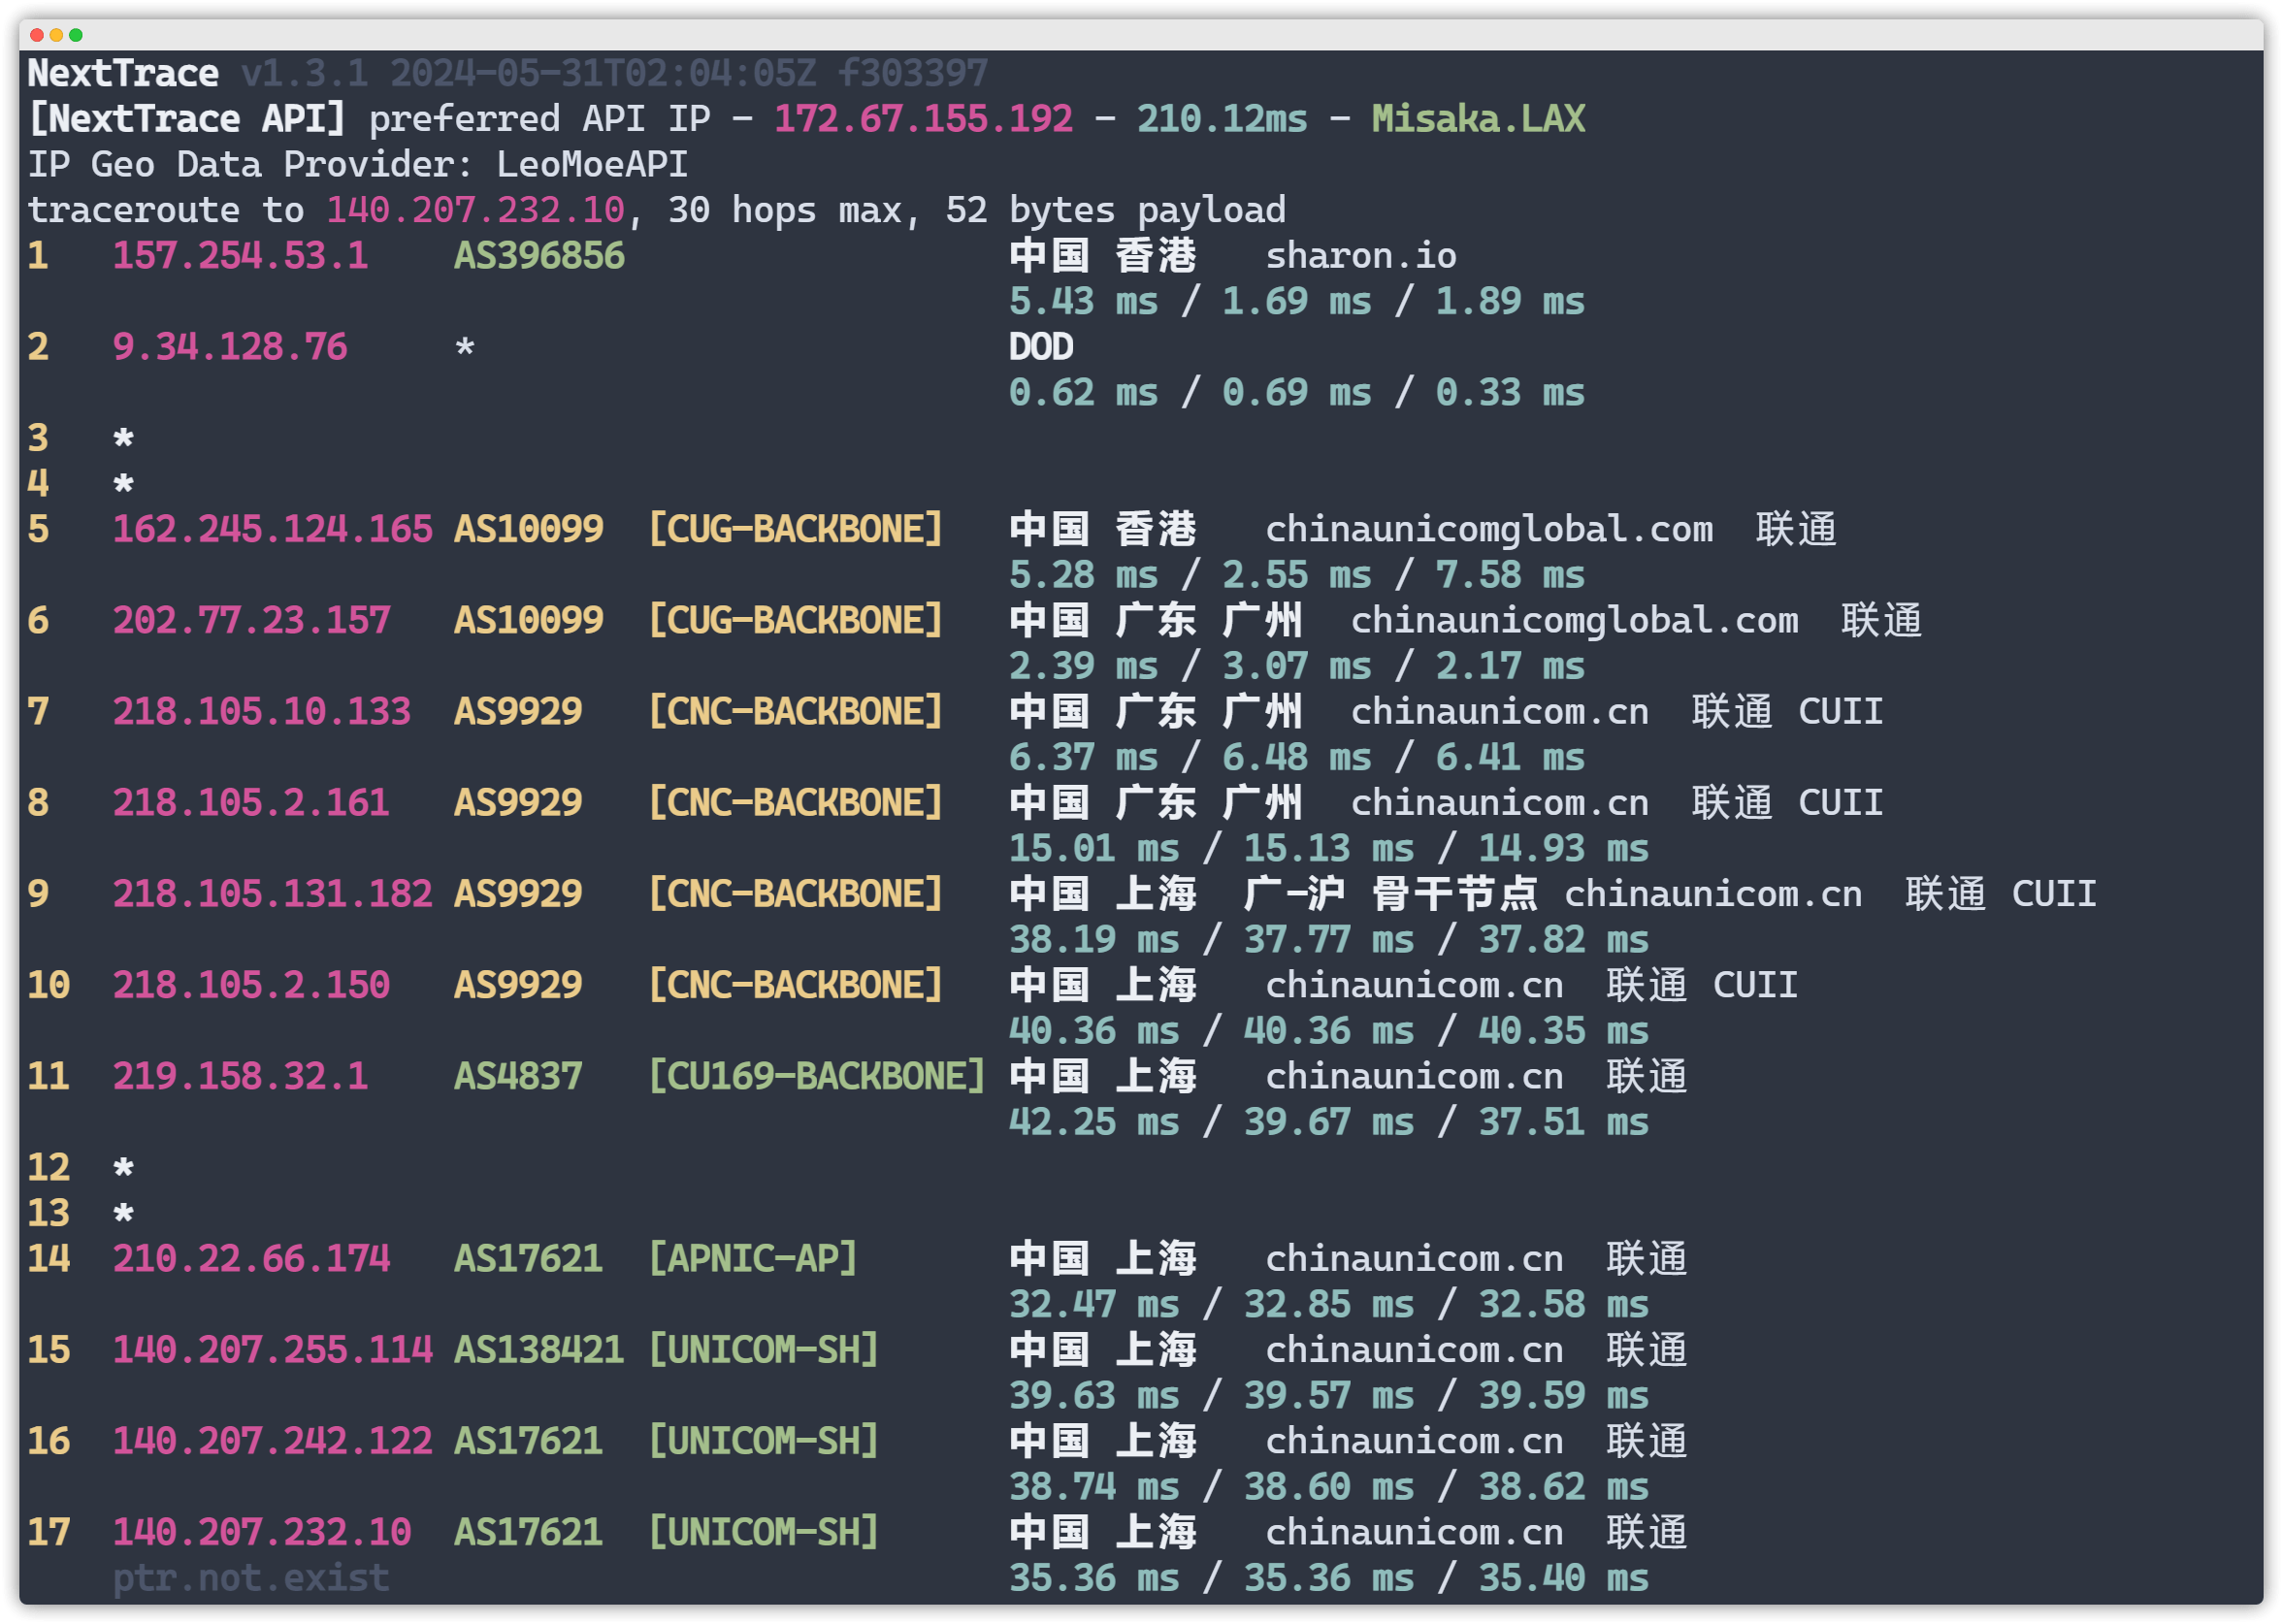Click hop 9 IP 218.105.131.182
Screen dimensions: 2283x1624
pos(273,893)
